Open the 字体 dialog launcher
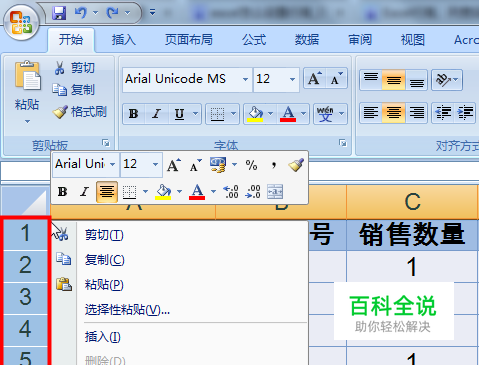Screen dimensions: 479x365 coord(343,143)
